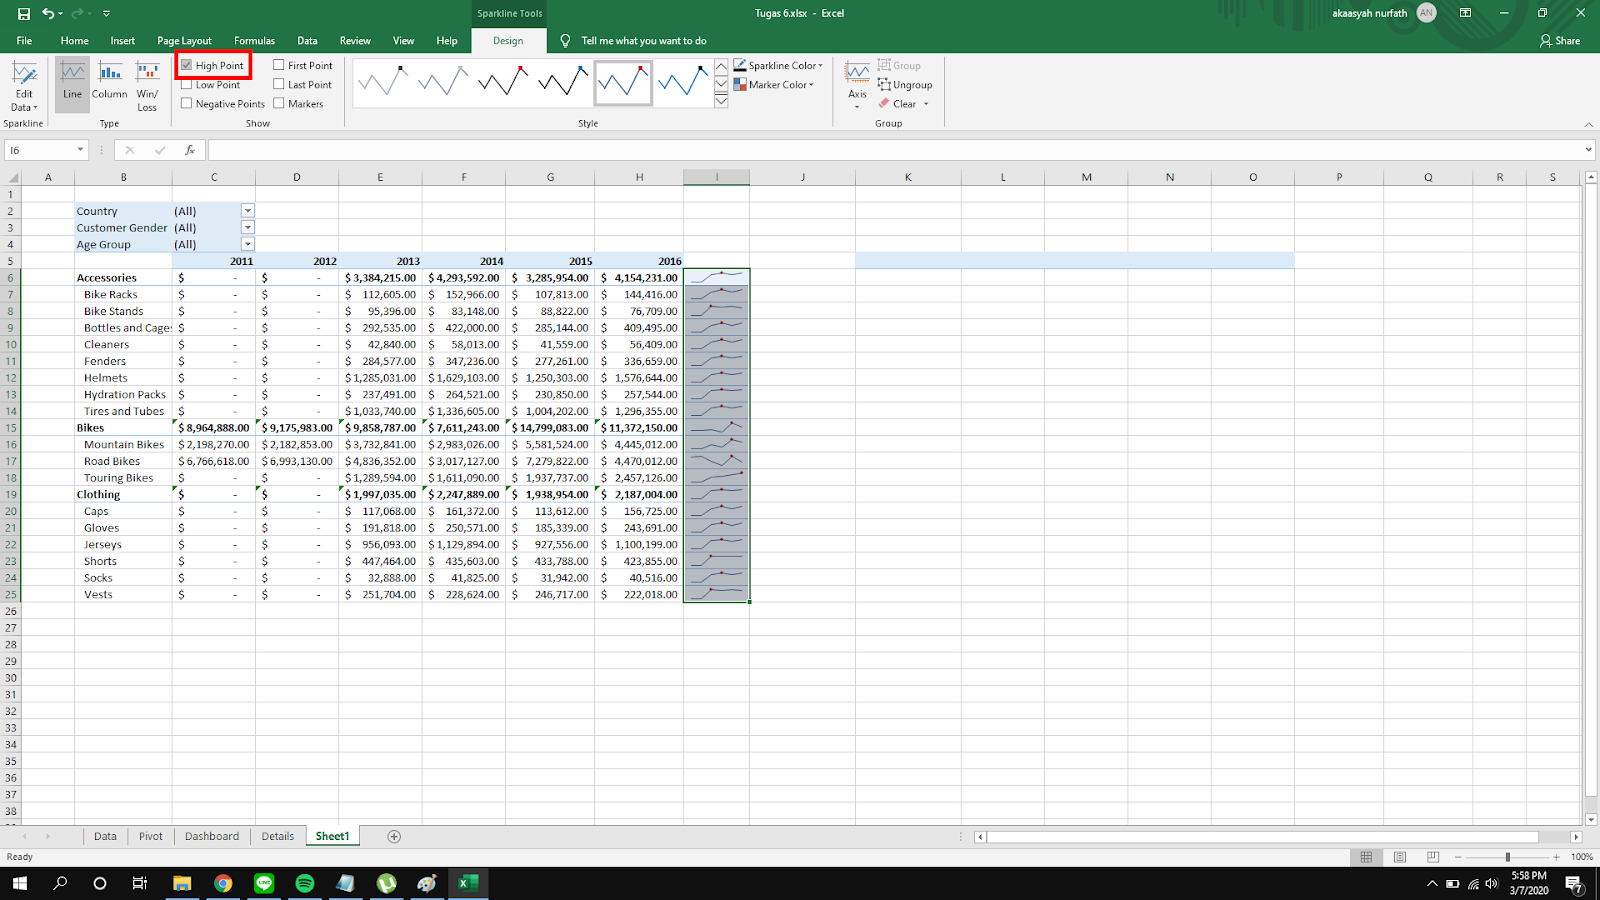Open the Page Layout ribbon tab
Screen dimensions: 1600x900
click(x=184, y=41)
